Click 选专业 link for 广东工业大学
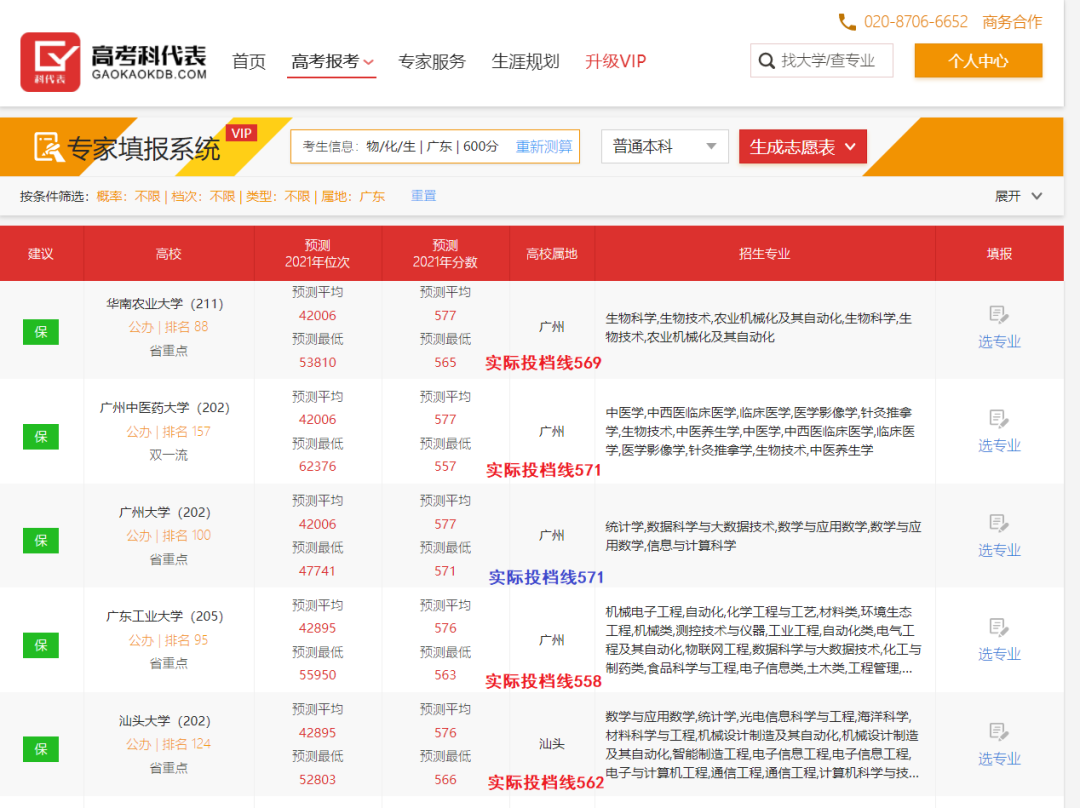Image resolution: width=1080 pixels, height=808 pixels. (999, 654)
